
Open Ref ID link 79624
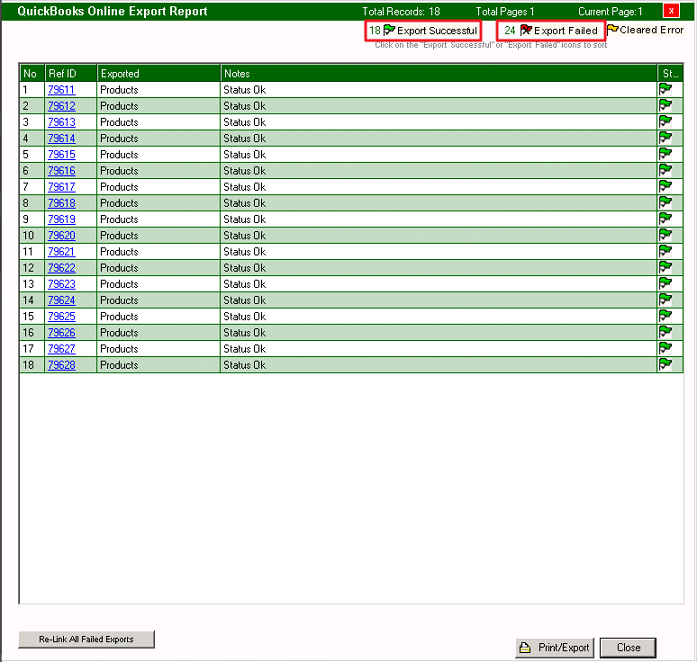coord(61,300)
